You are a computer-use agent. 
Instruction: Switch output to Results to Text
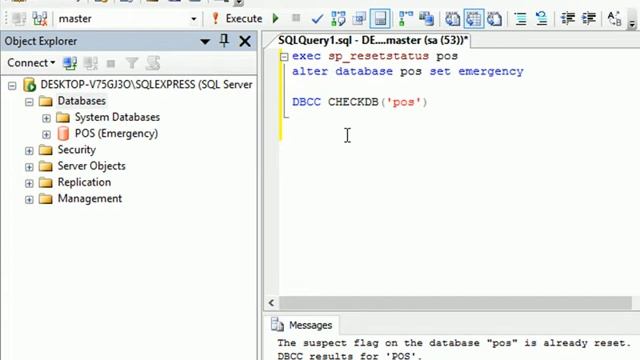click(x=452, y=19)
